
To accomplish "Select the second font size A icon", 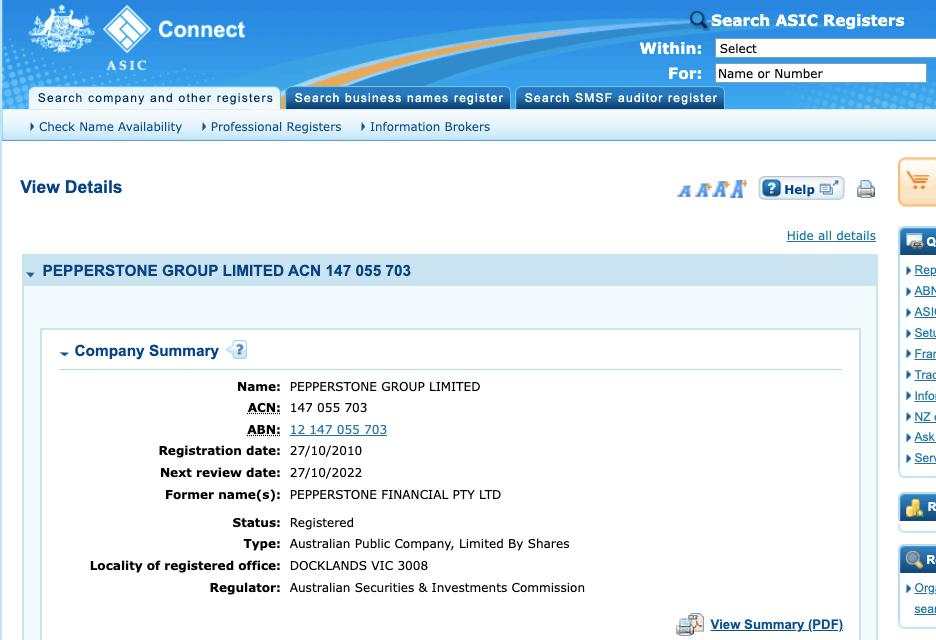I will [x=703, y=190].
